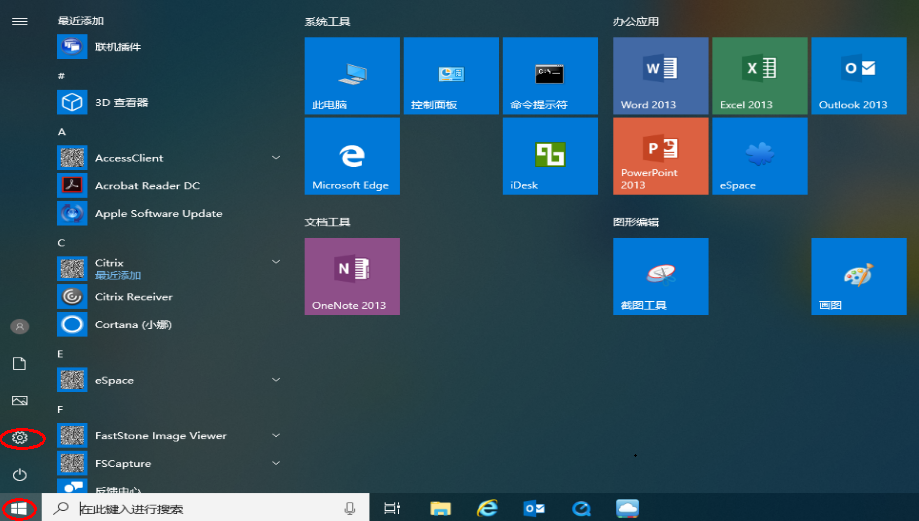
Task: Open the 画图 (Paint) tile
Action: 858,276
